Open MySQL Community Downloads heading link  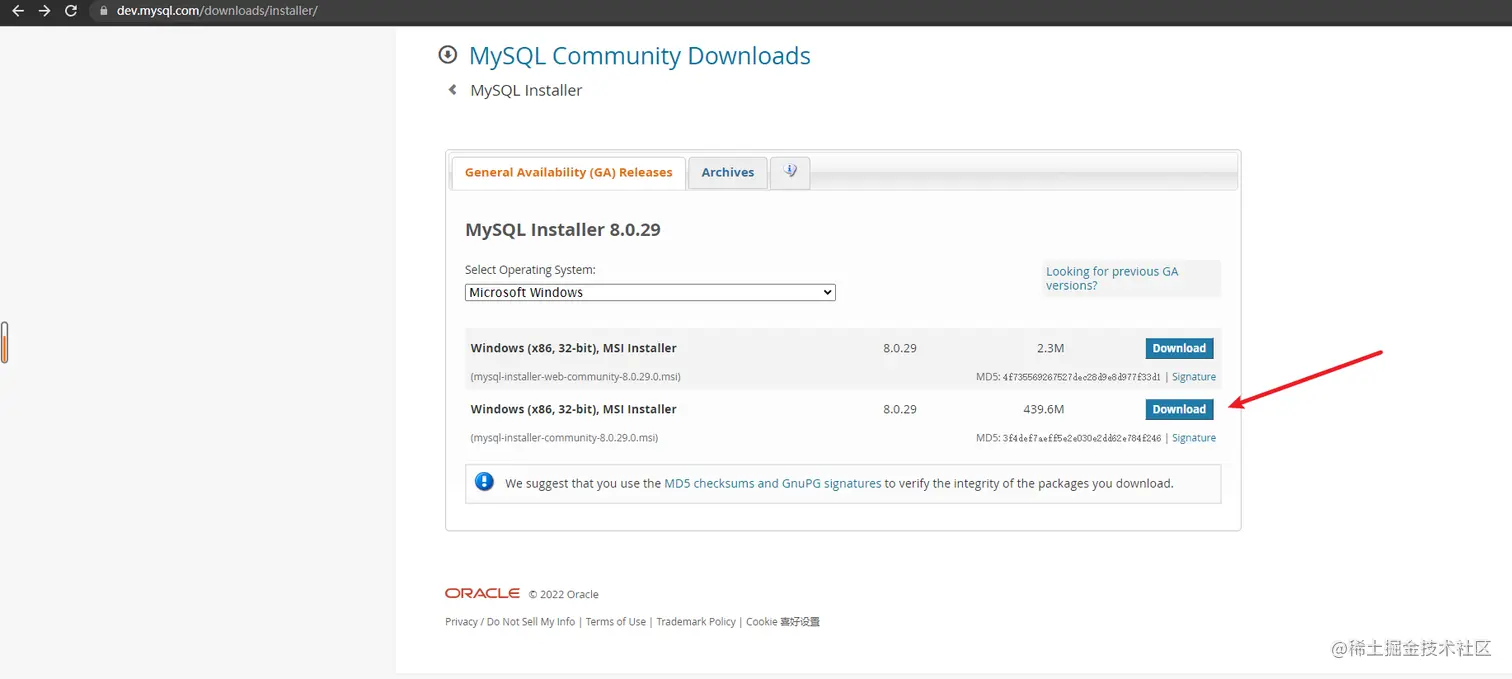click(639, 56)
